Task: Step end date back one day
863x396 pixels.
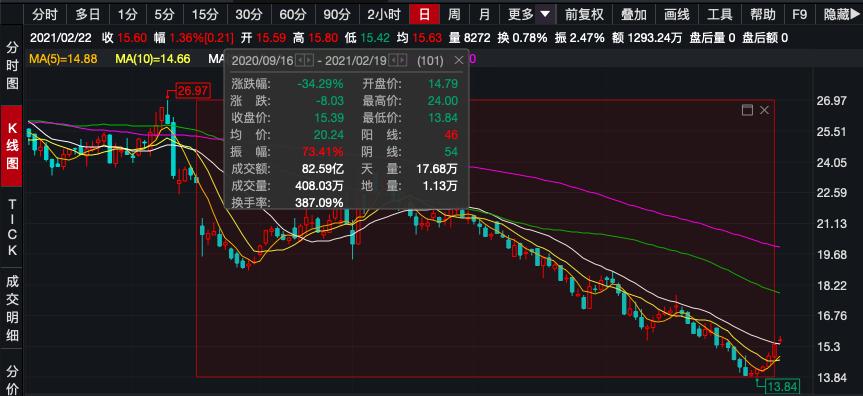Action: click(x=394, y=60)
